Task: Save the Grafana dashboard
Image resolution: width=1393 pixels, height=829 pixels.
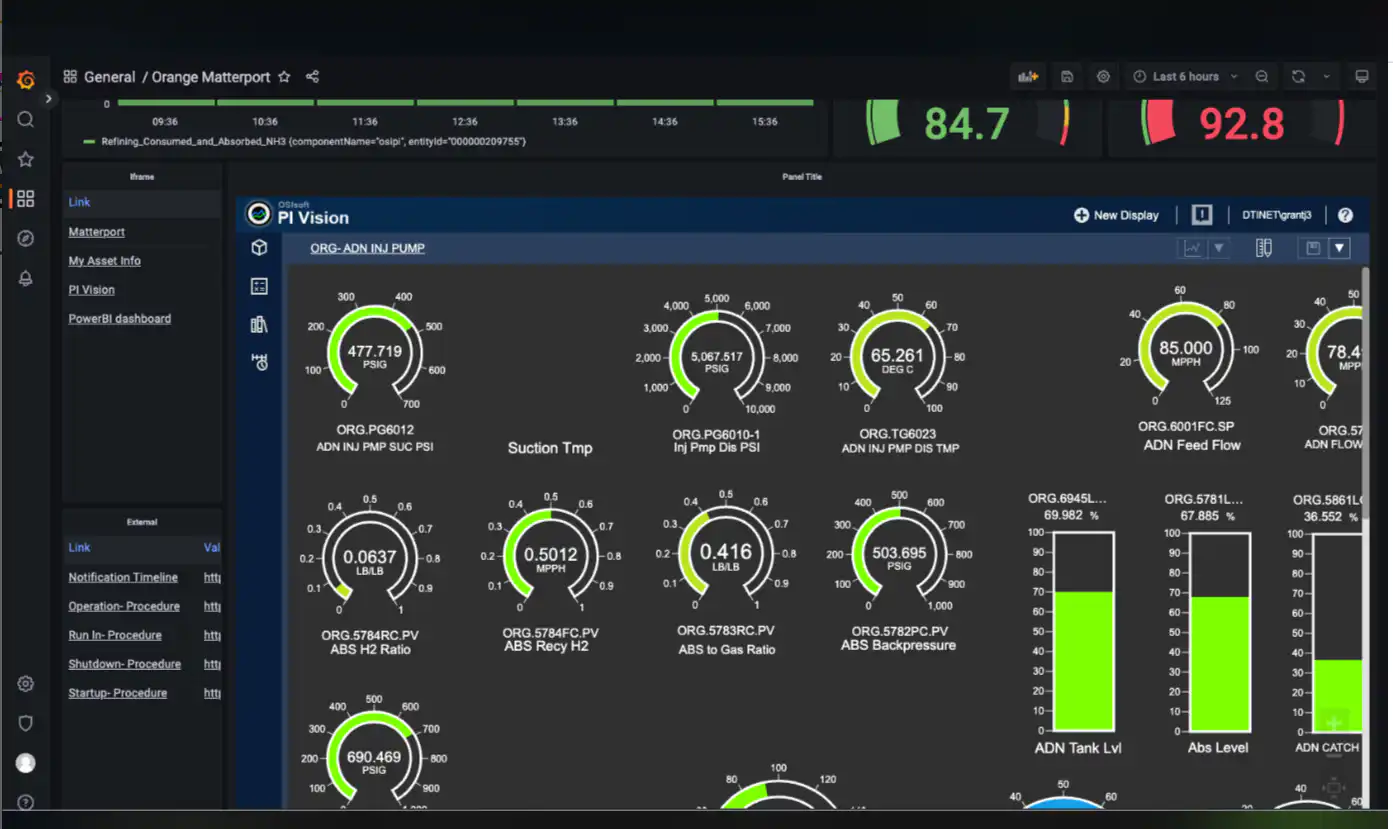Action: pyautogui.click(x=1067, y=77)
